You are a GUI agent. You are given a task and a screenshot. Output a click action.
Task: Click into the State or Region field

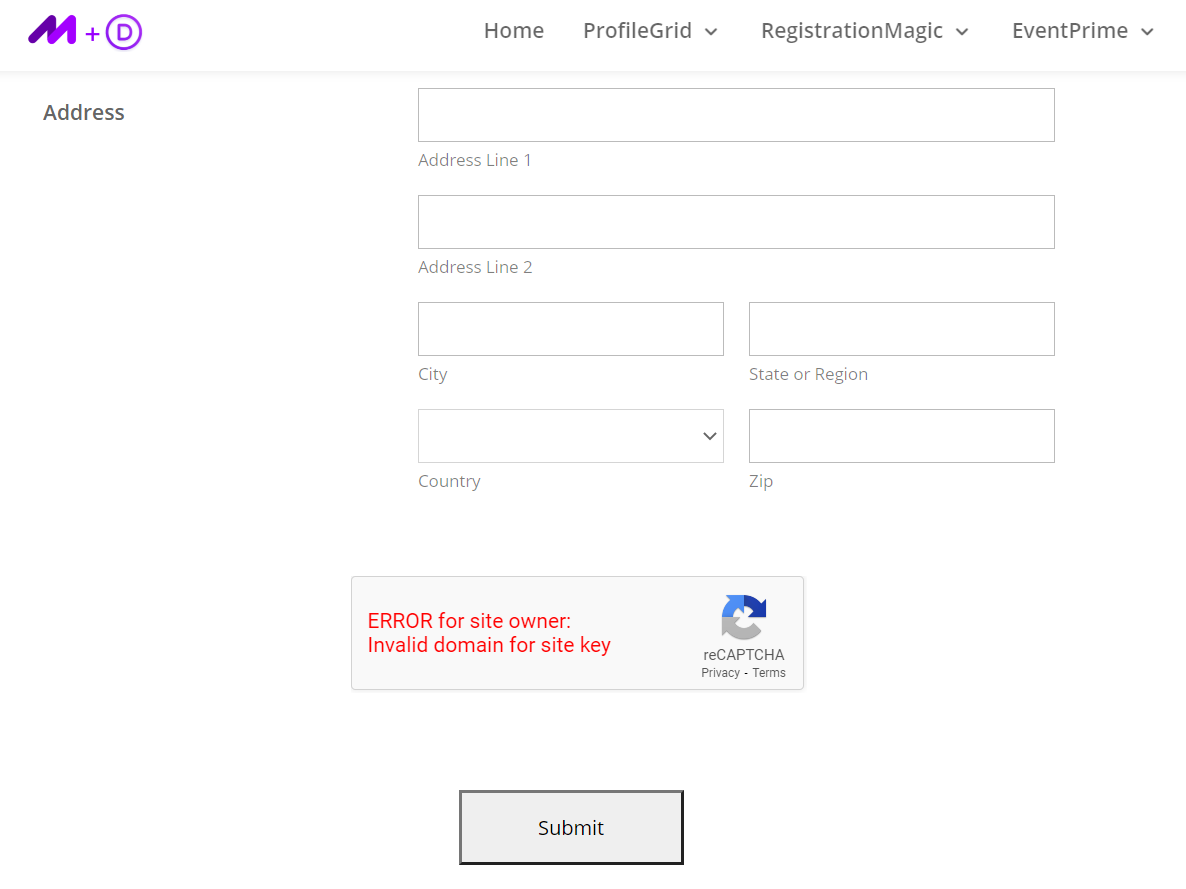pos(901,328)
